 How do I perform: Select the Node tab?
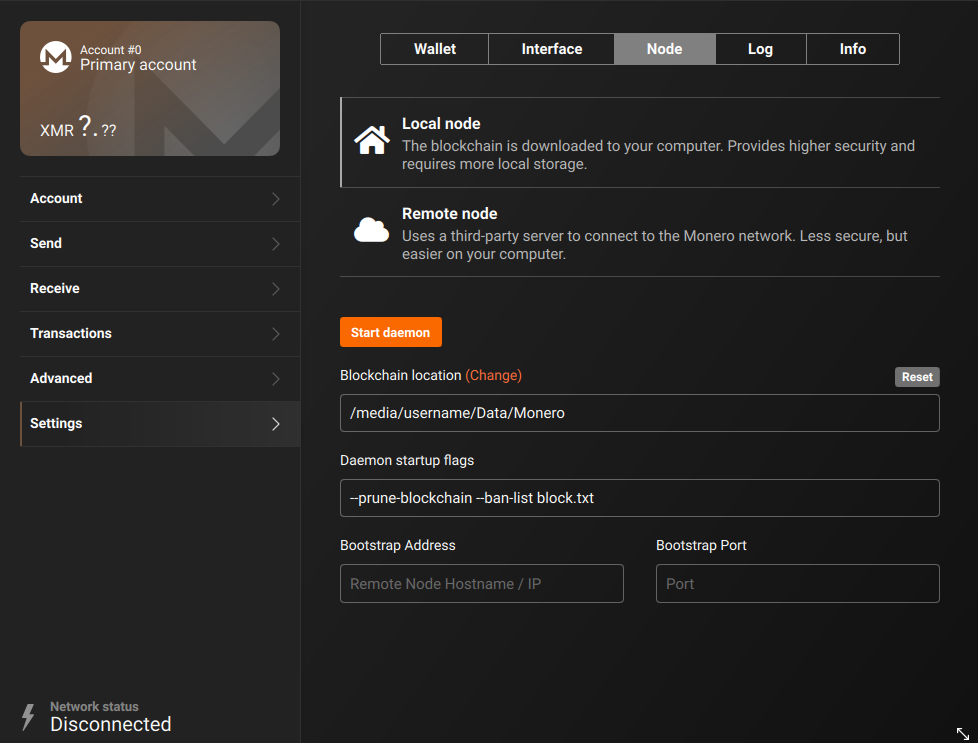(x=664, y=49)
